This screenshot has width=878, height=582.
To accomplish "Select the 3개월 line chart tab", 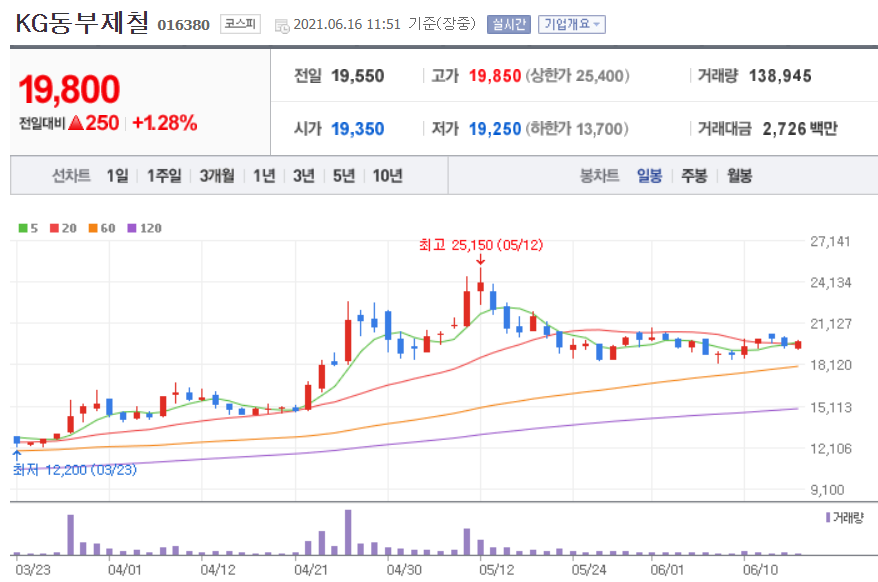I will [x=217, y=176].
